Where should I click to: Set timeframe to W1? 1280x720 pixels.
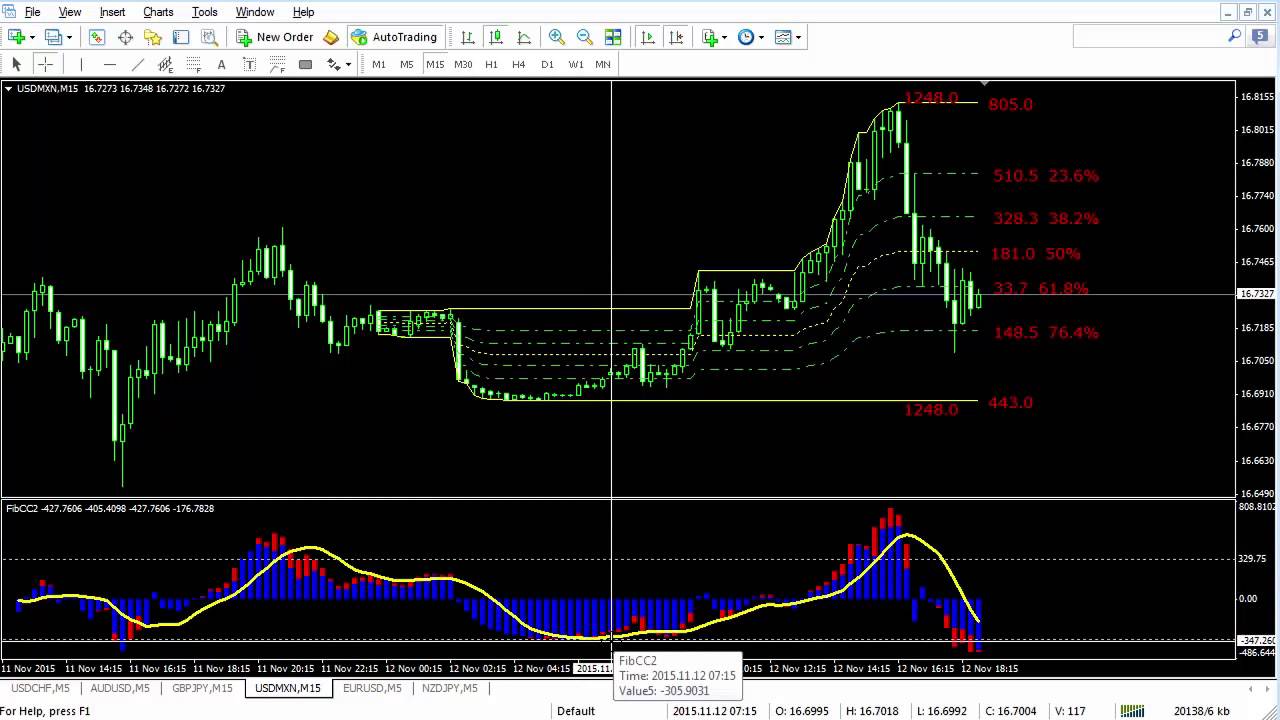coord(576,64)
